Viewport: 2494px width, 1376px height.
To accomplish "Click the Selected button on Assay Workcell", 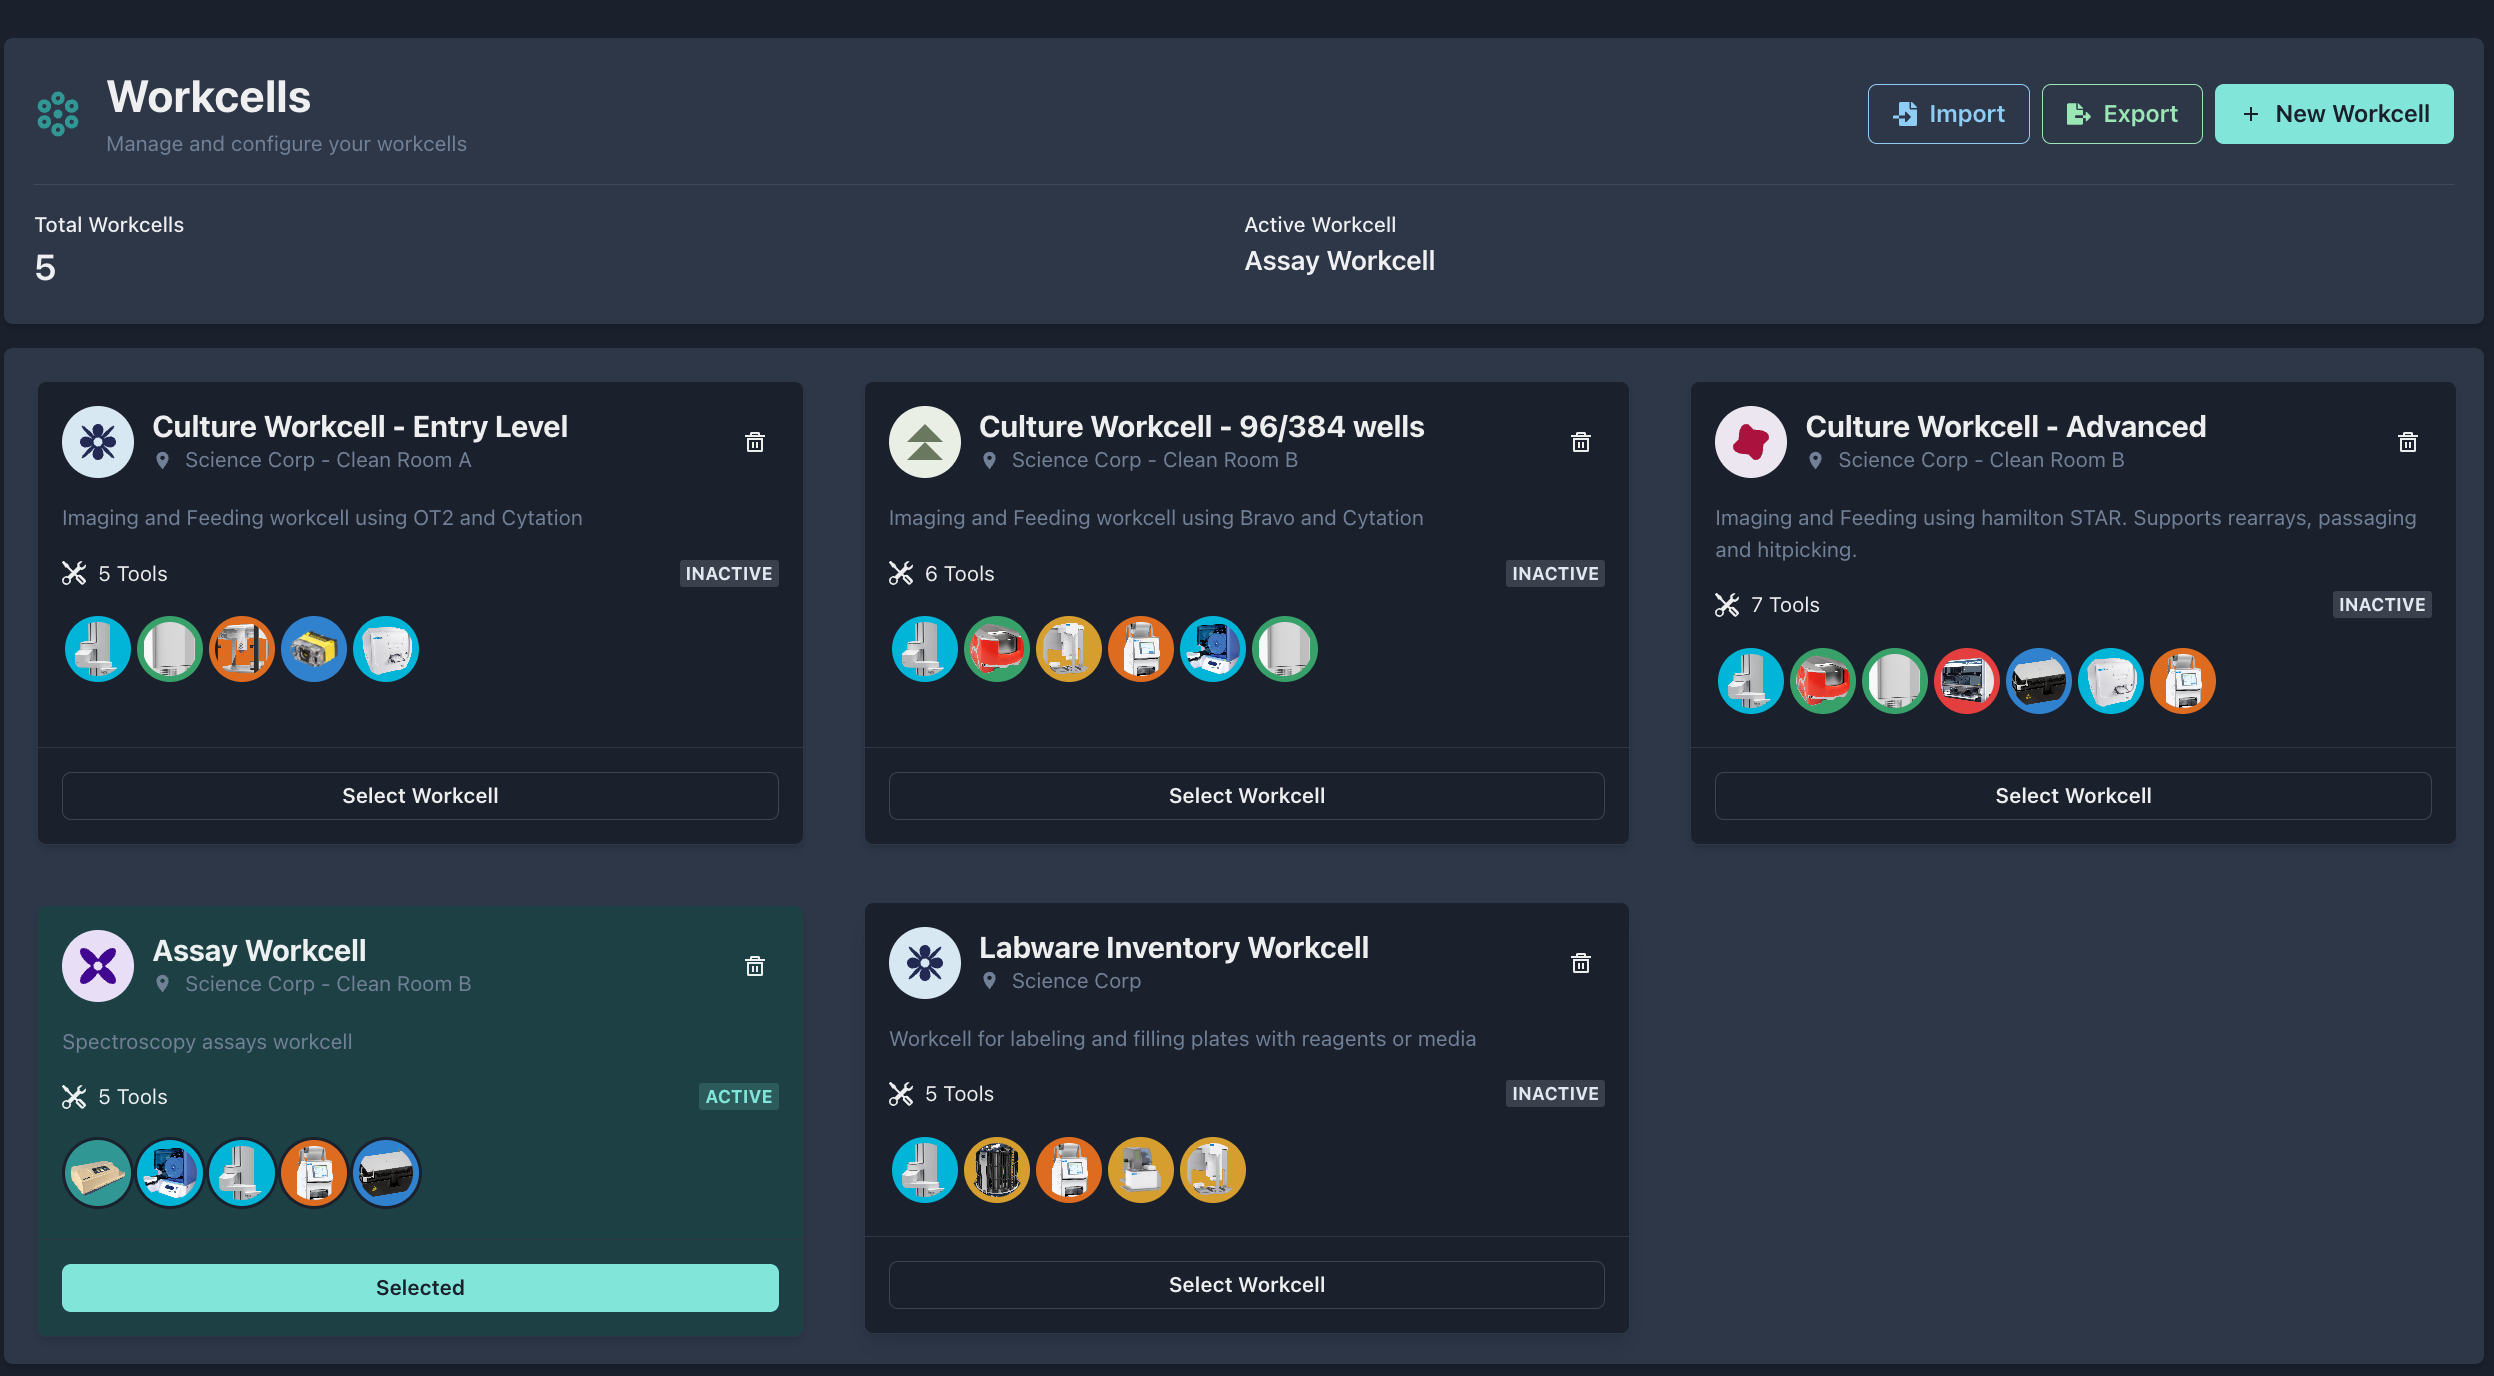I will (420, 1288).
